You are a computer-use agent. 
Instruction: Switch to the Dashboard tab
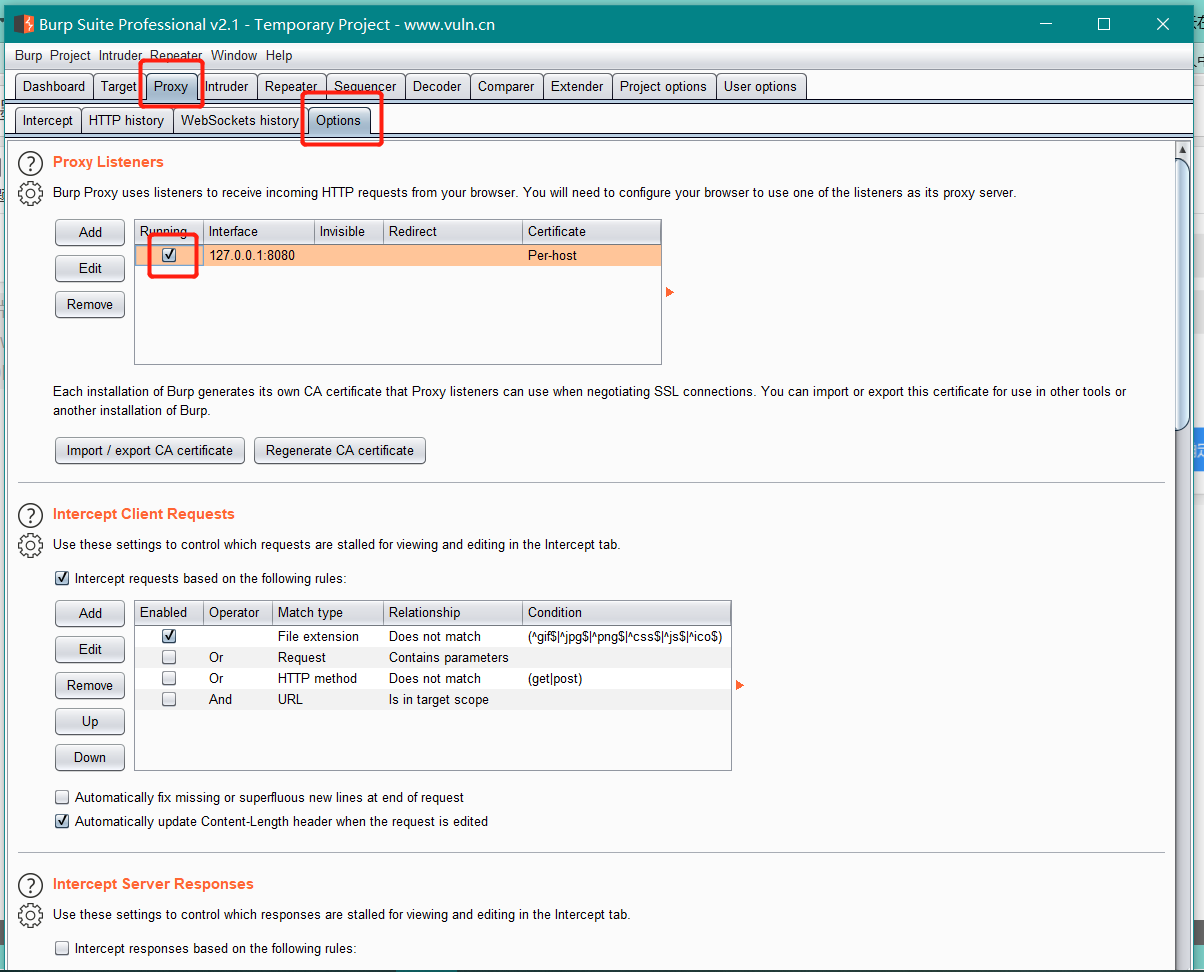pyautogui.click(x=54, y=87)
